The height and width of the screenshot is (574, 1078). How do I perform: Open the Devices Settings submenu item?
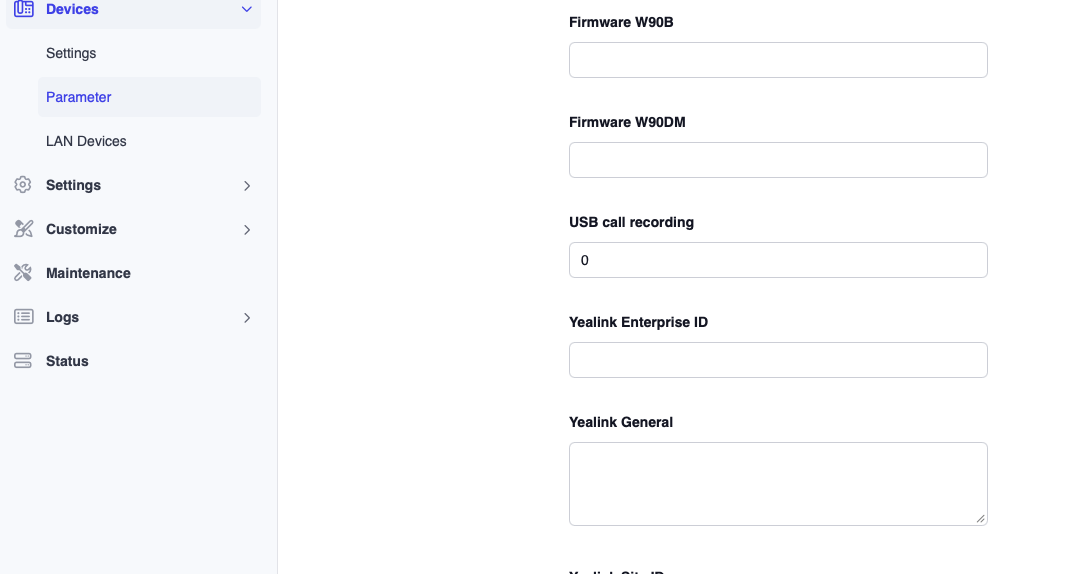[71, 53]
